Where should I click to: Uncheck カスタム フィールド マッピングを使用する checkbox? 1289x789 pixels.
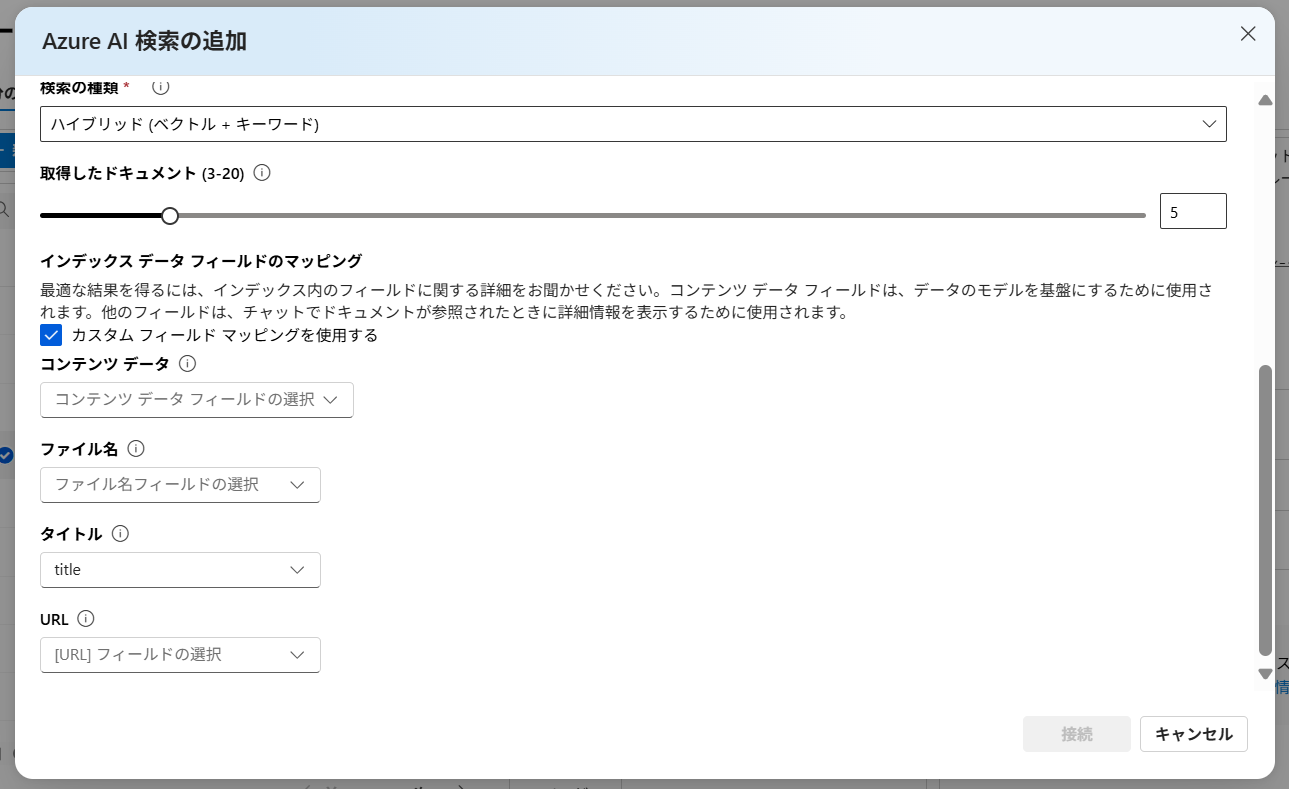51,335
